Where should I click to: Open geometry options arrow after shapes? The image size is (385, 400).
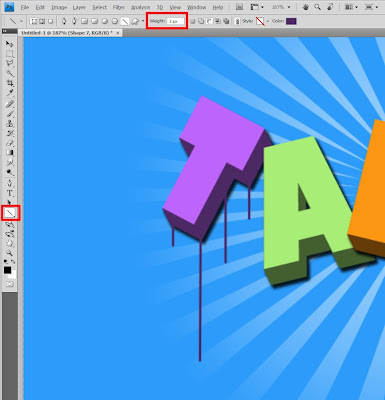pos(143,21)
